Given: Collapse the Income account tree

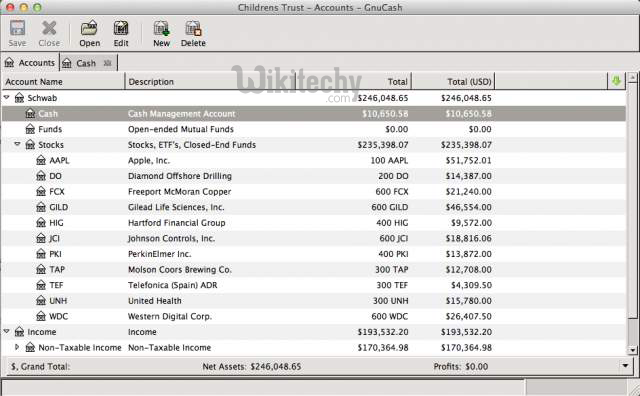Looking at the screenshot, I should [7, 331].
